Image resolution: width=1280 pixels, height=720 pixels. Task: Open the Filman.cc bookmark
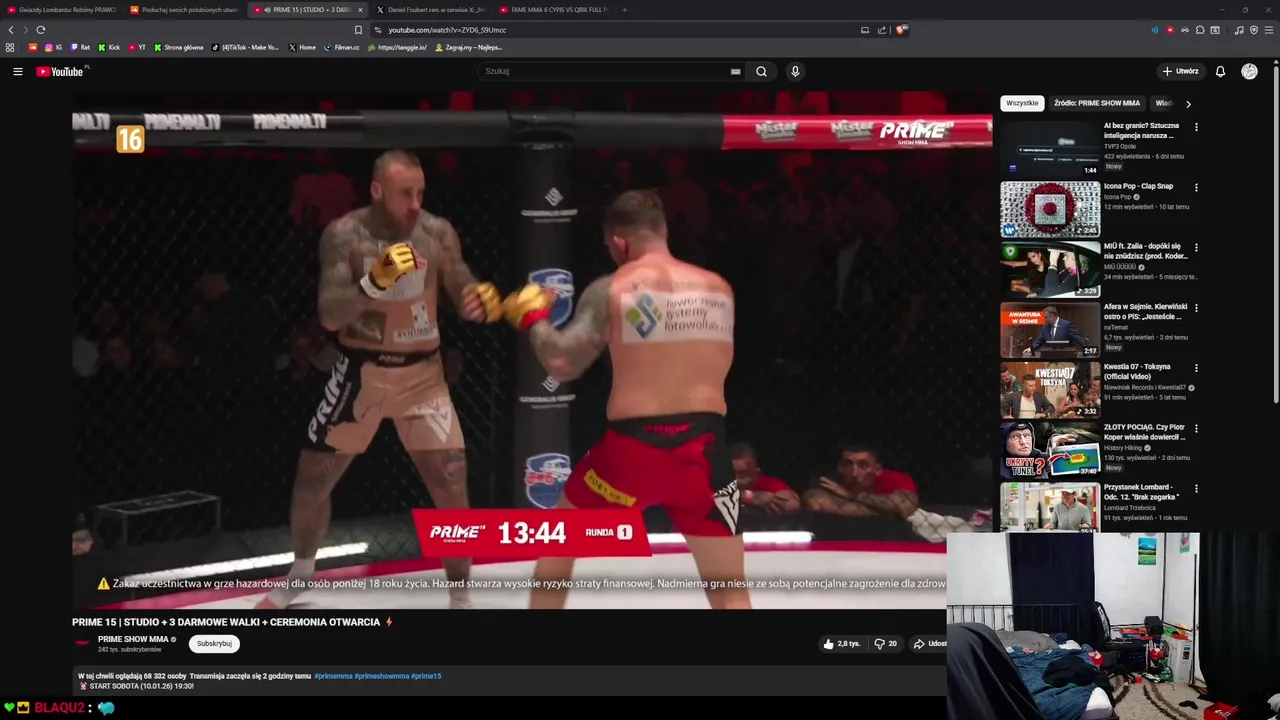(x=341, y=47)
